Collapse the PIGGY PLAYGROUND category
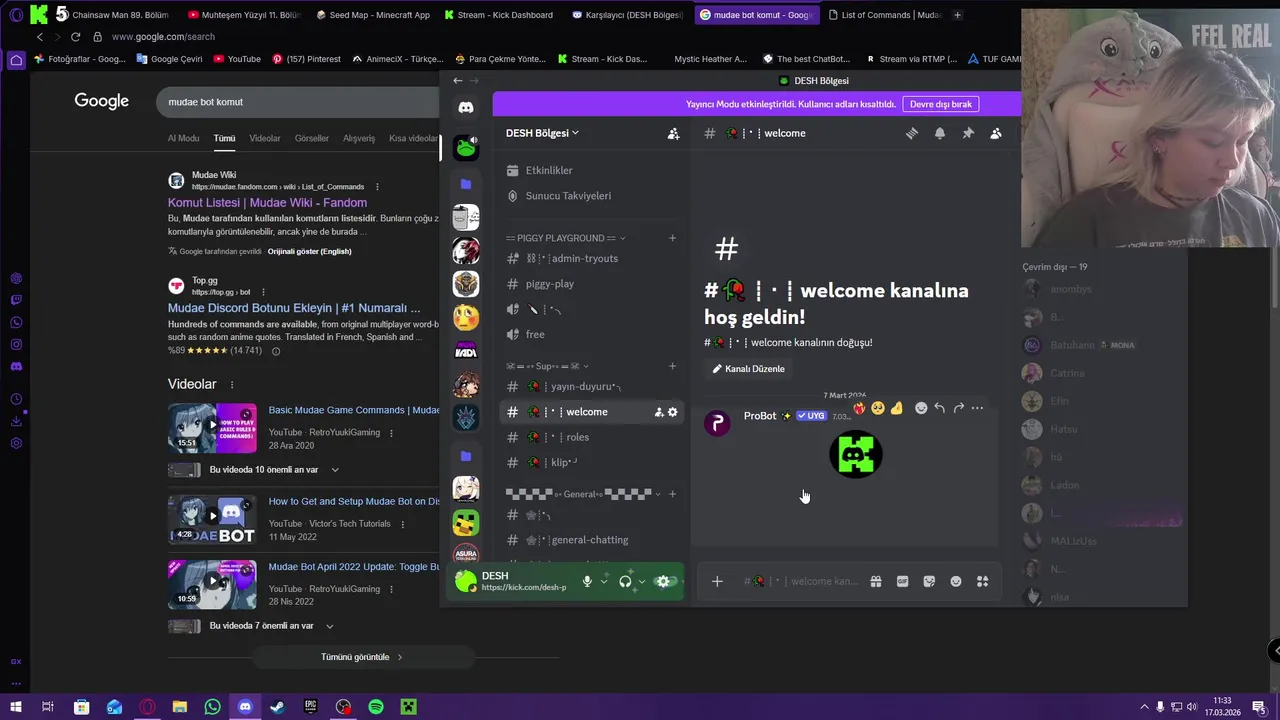 click(x=565, y=238)
